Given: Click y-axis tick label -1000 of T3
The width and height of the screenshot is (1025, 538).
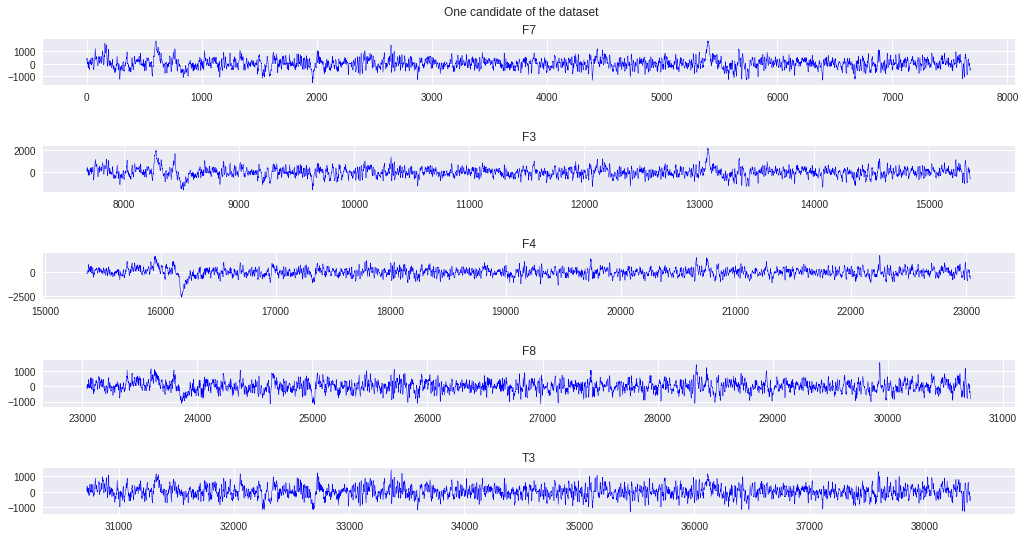Looking at the screenshot, I should coord(21,508).
